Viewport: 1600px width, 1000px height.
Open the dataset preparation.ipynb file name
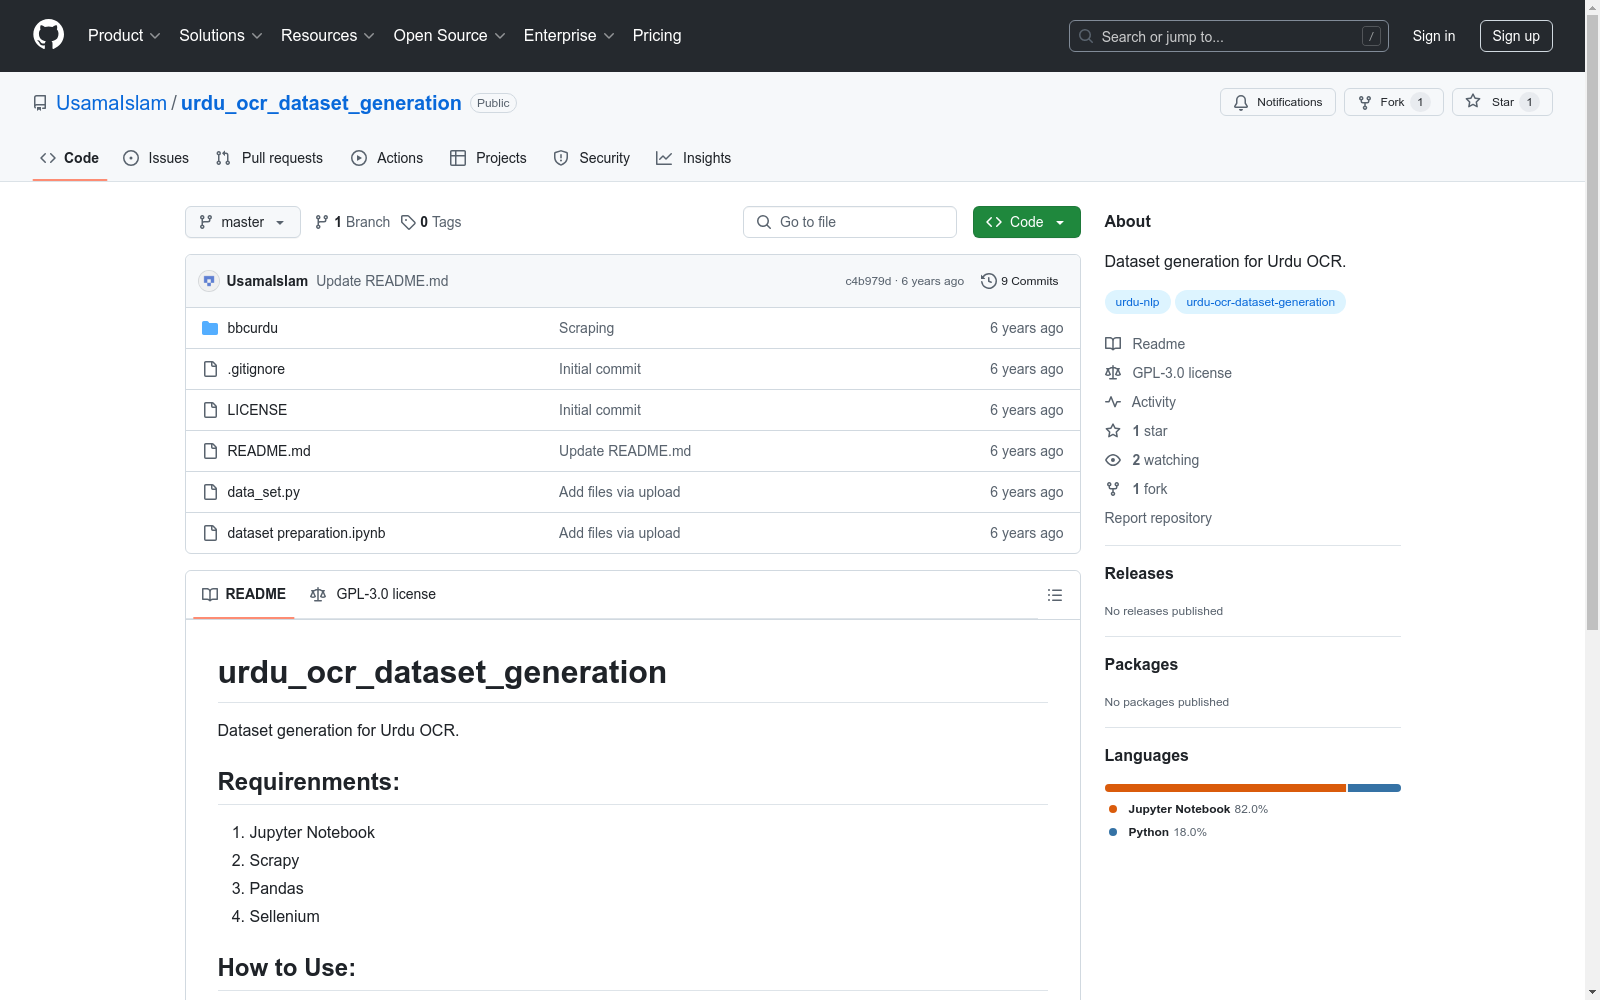tap(307, 533)
